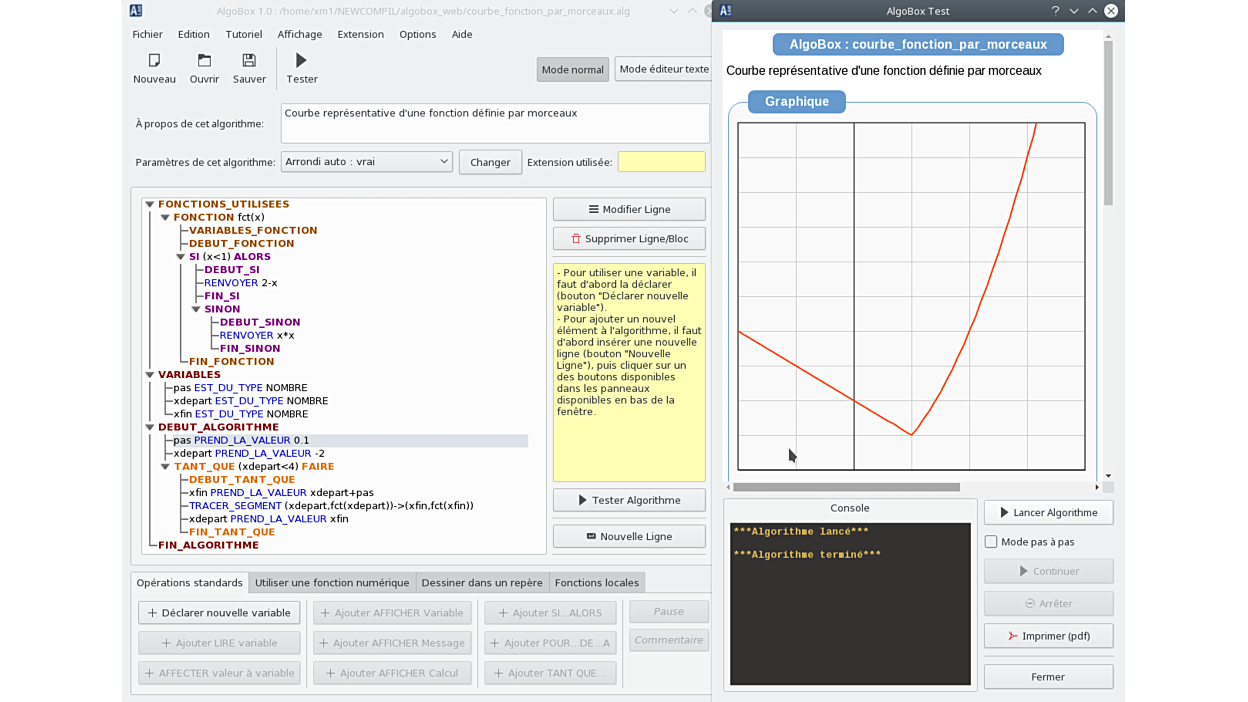Click the Nouveau file icon

point(154,62)
